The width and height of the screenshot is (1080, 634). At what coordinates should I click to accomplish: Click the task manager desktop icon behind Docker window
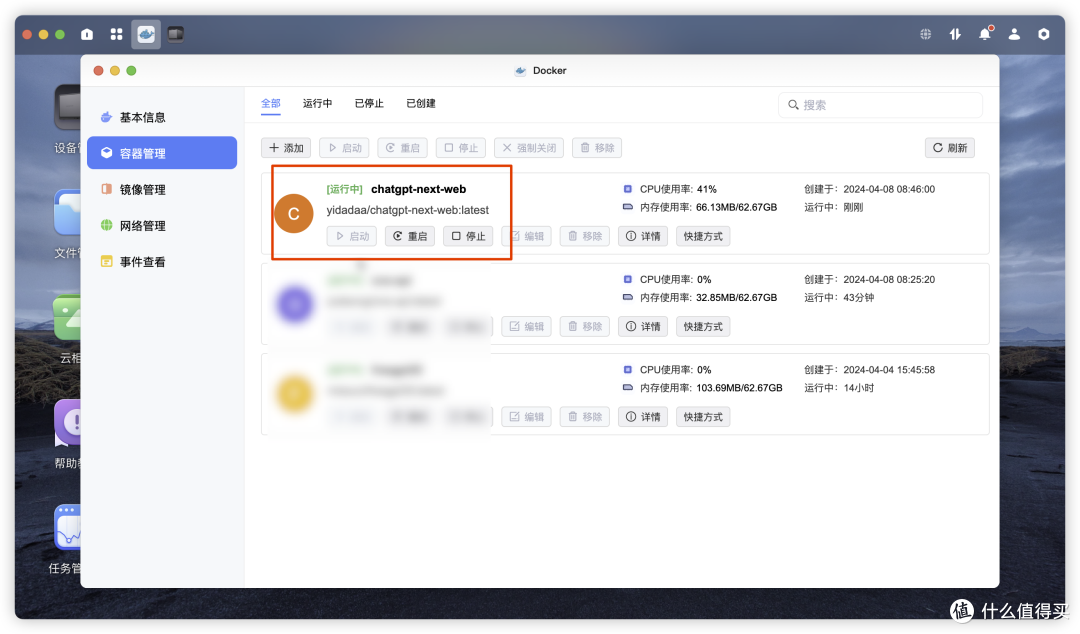[x=68, y=527]
